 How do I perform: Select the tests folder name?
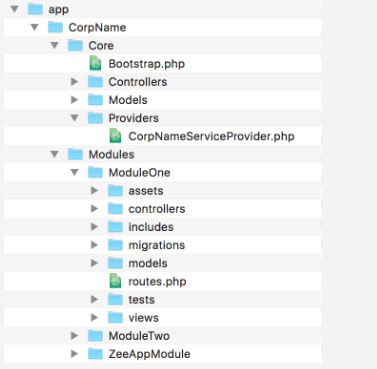click(x=142, y=299)
